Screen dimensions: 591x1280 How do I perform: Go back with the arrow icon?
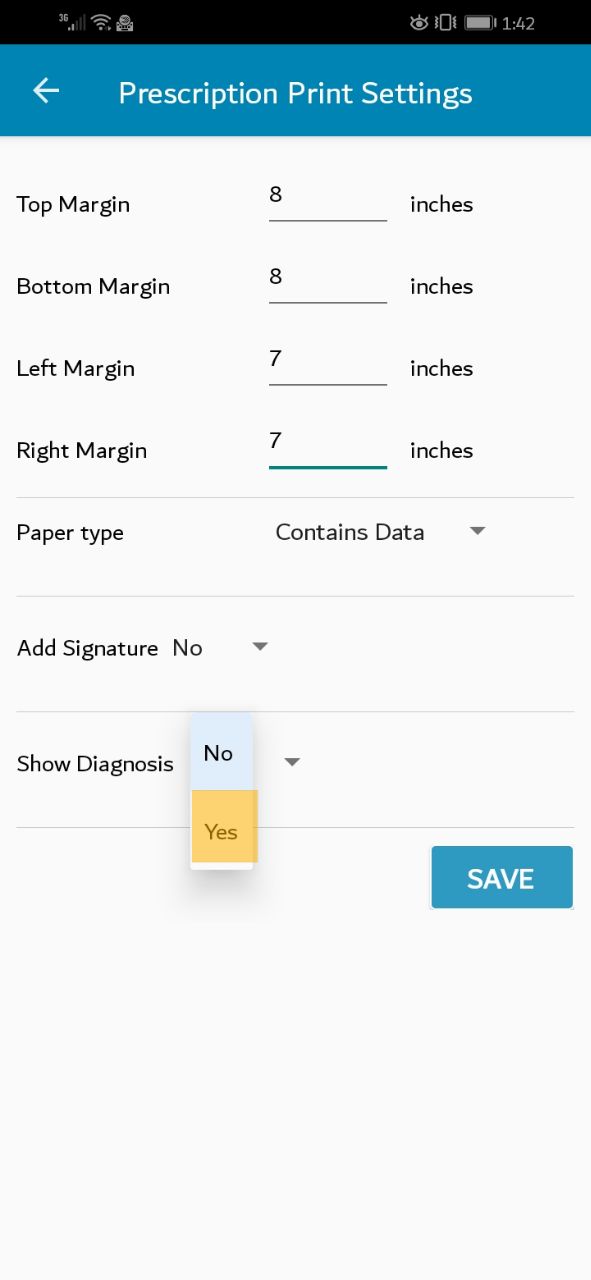click(46, 91)
